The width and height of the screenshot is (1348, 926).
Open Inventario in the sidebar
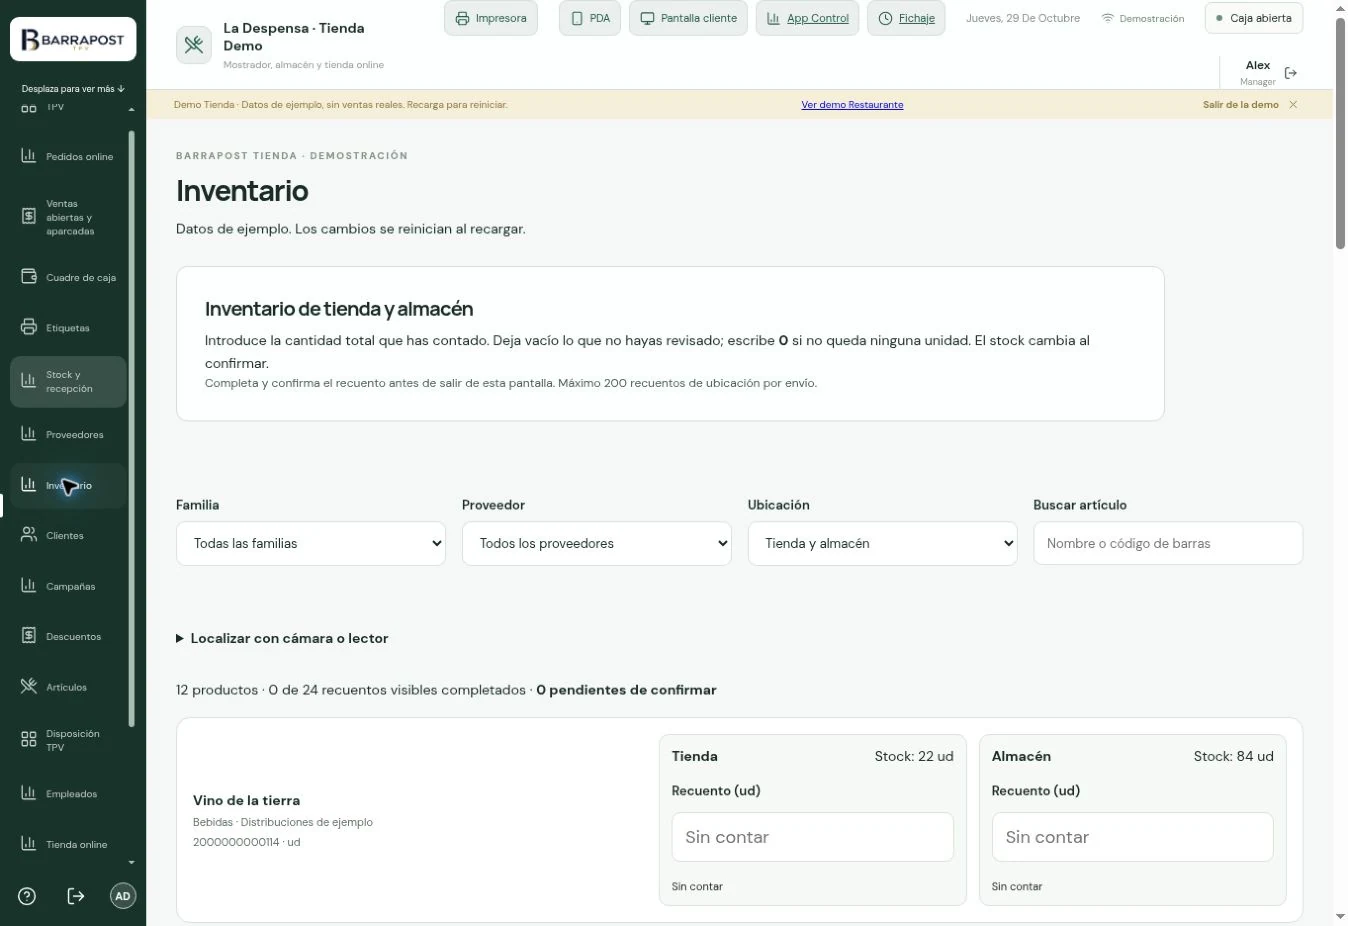[x=68, y=485]
